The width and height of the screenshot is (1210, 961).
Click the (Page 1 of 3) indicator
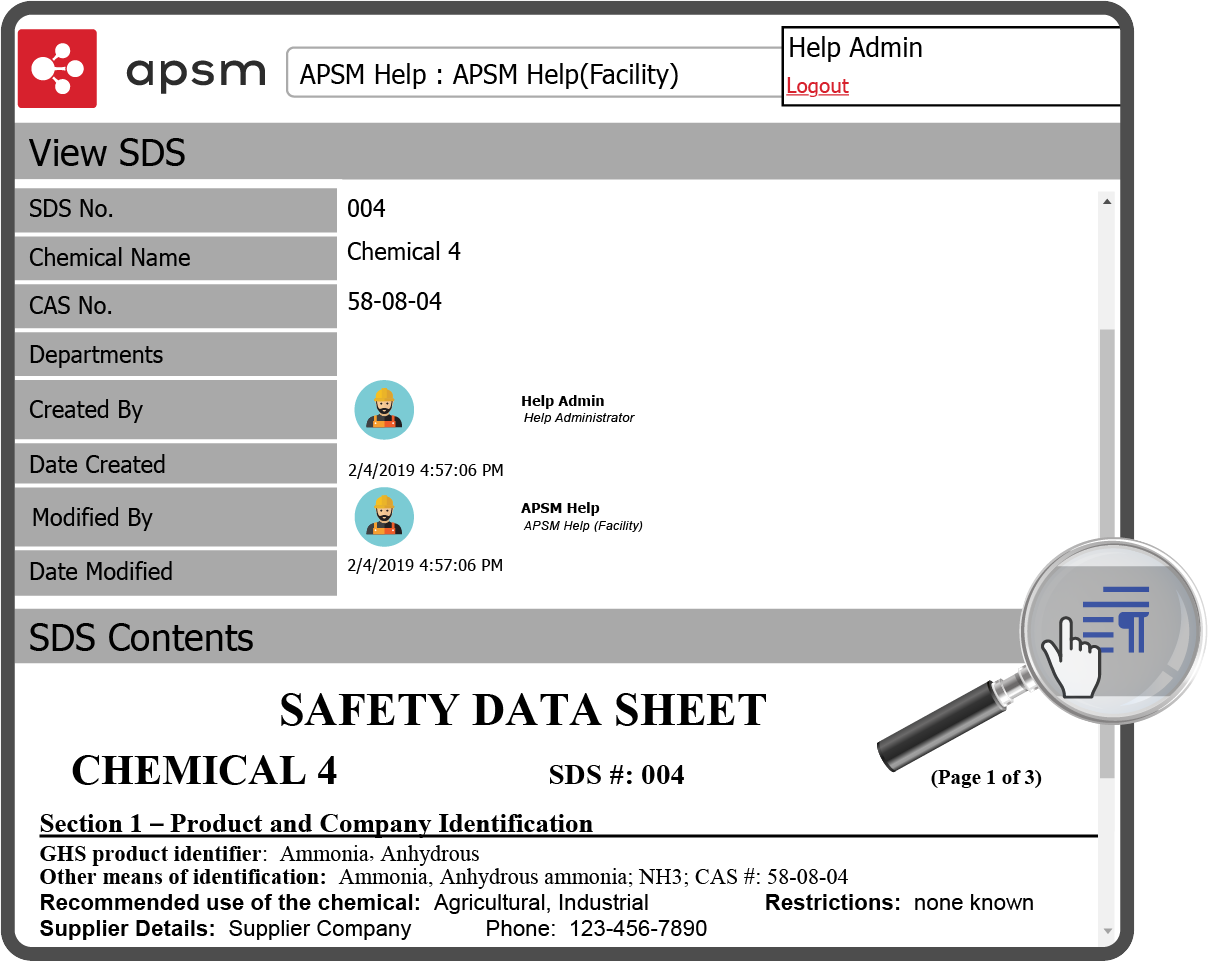click(986, 777)
